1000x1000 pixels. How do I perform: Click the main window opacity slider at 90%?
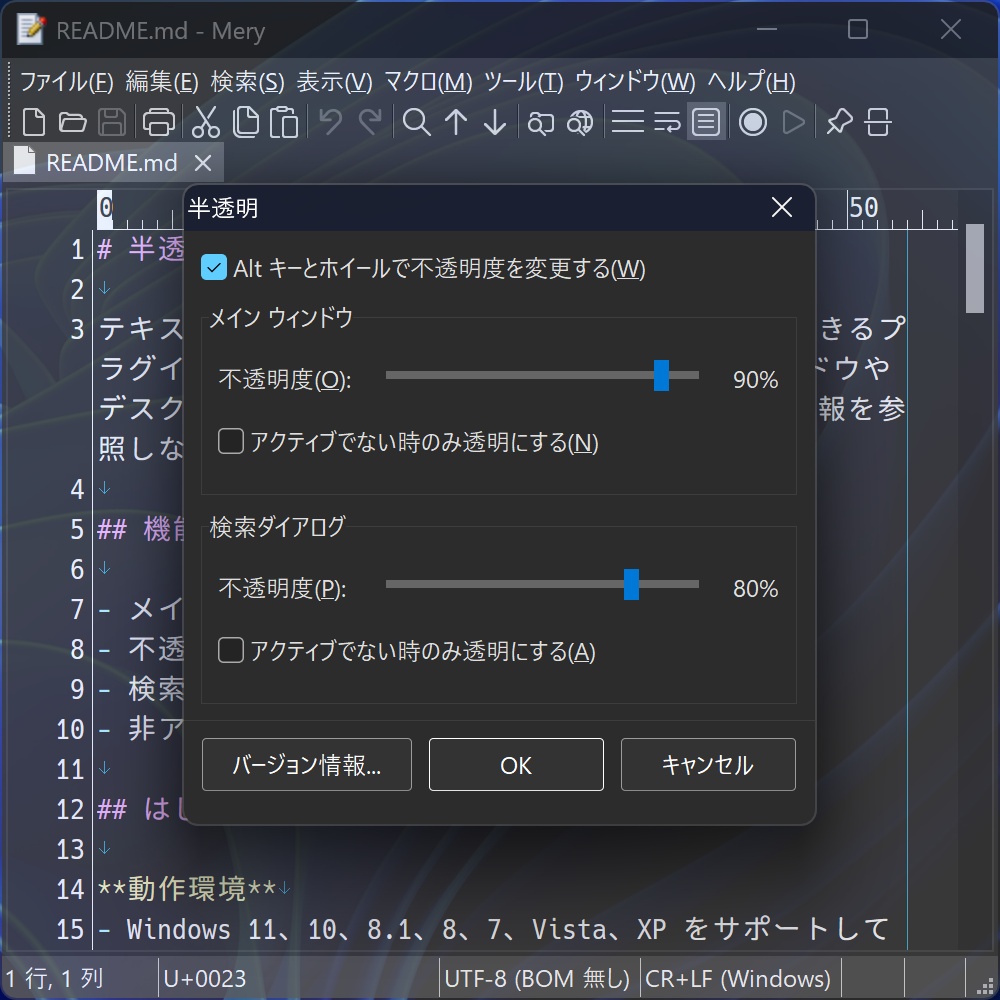pos(661,375)
